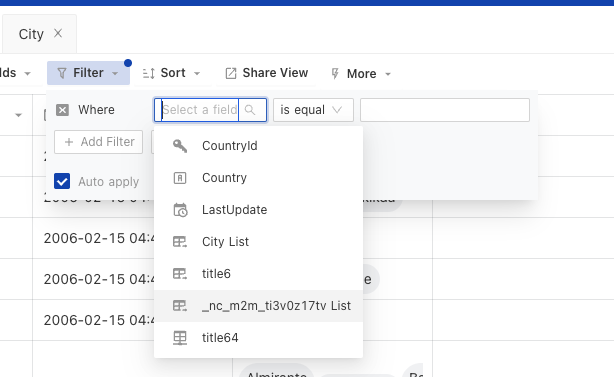Click the Sort arrows icon
Image resolution: width=614 pixels, height=377 pixels.
(149, 73)
